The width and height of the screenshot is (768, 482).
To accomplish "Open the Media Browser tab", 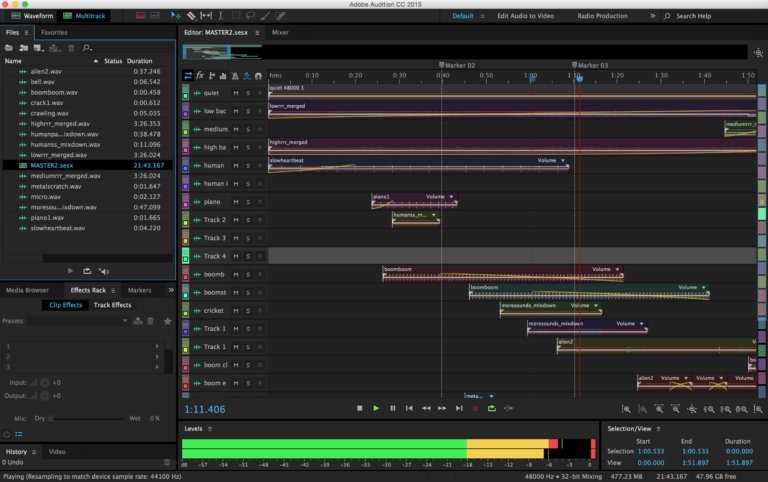I will click(x=27, y=290).
